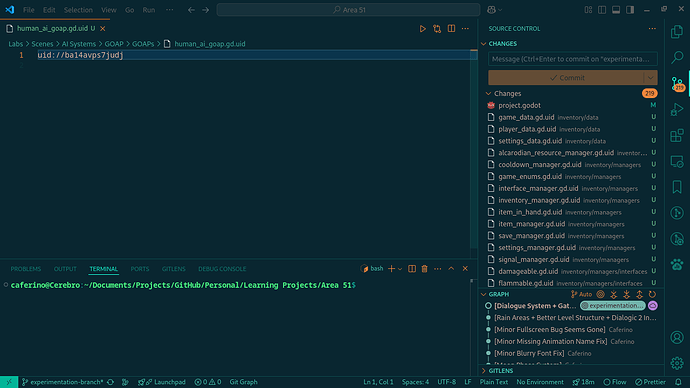Open the Bookmarks view icon
The image size is (690, 388).
[677, 187]
